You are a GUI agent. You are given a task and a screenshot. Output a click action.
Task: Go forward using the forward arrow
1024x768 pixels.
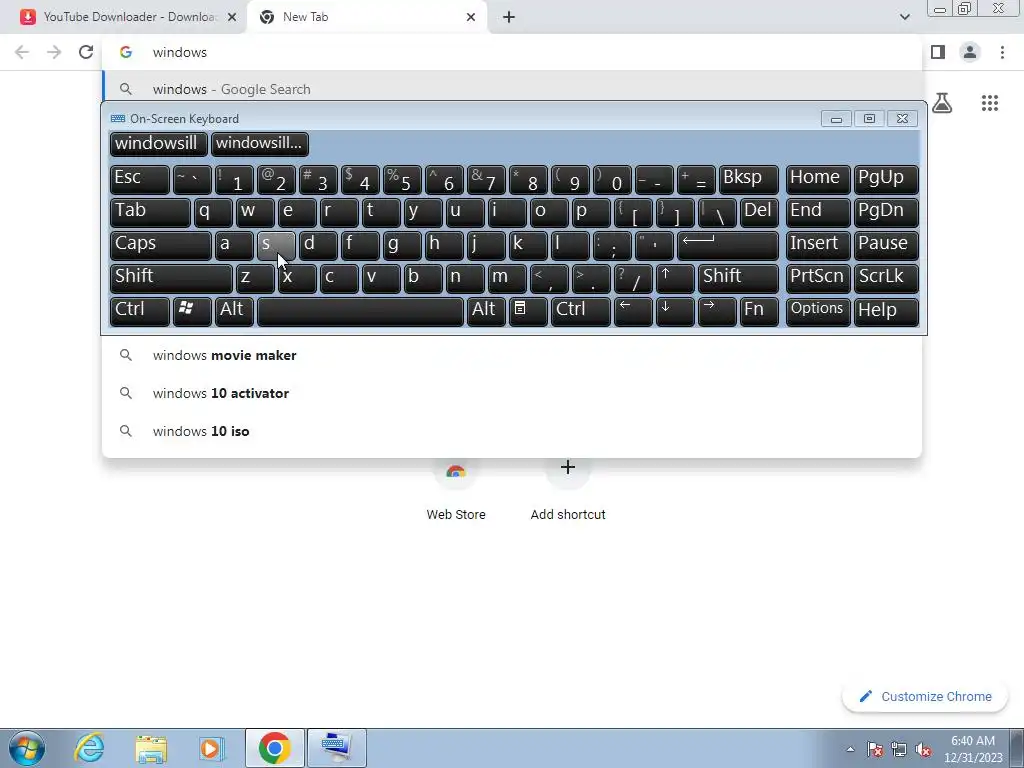point(54,52)
